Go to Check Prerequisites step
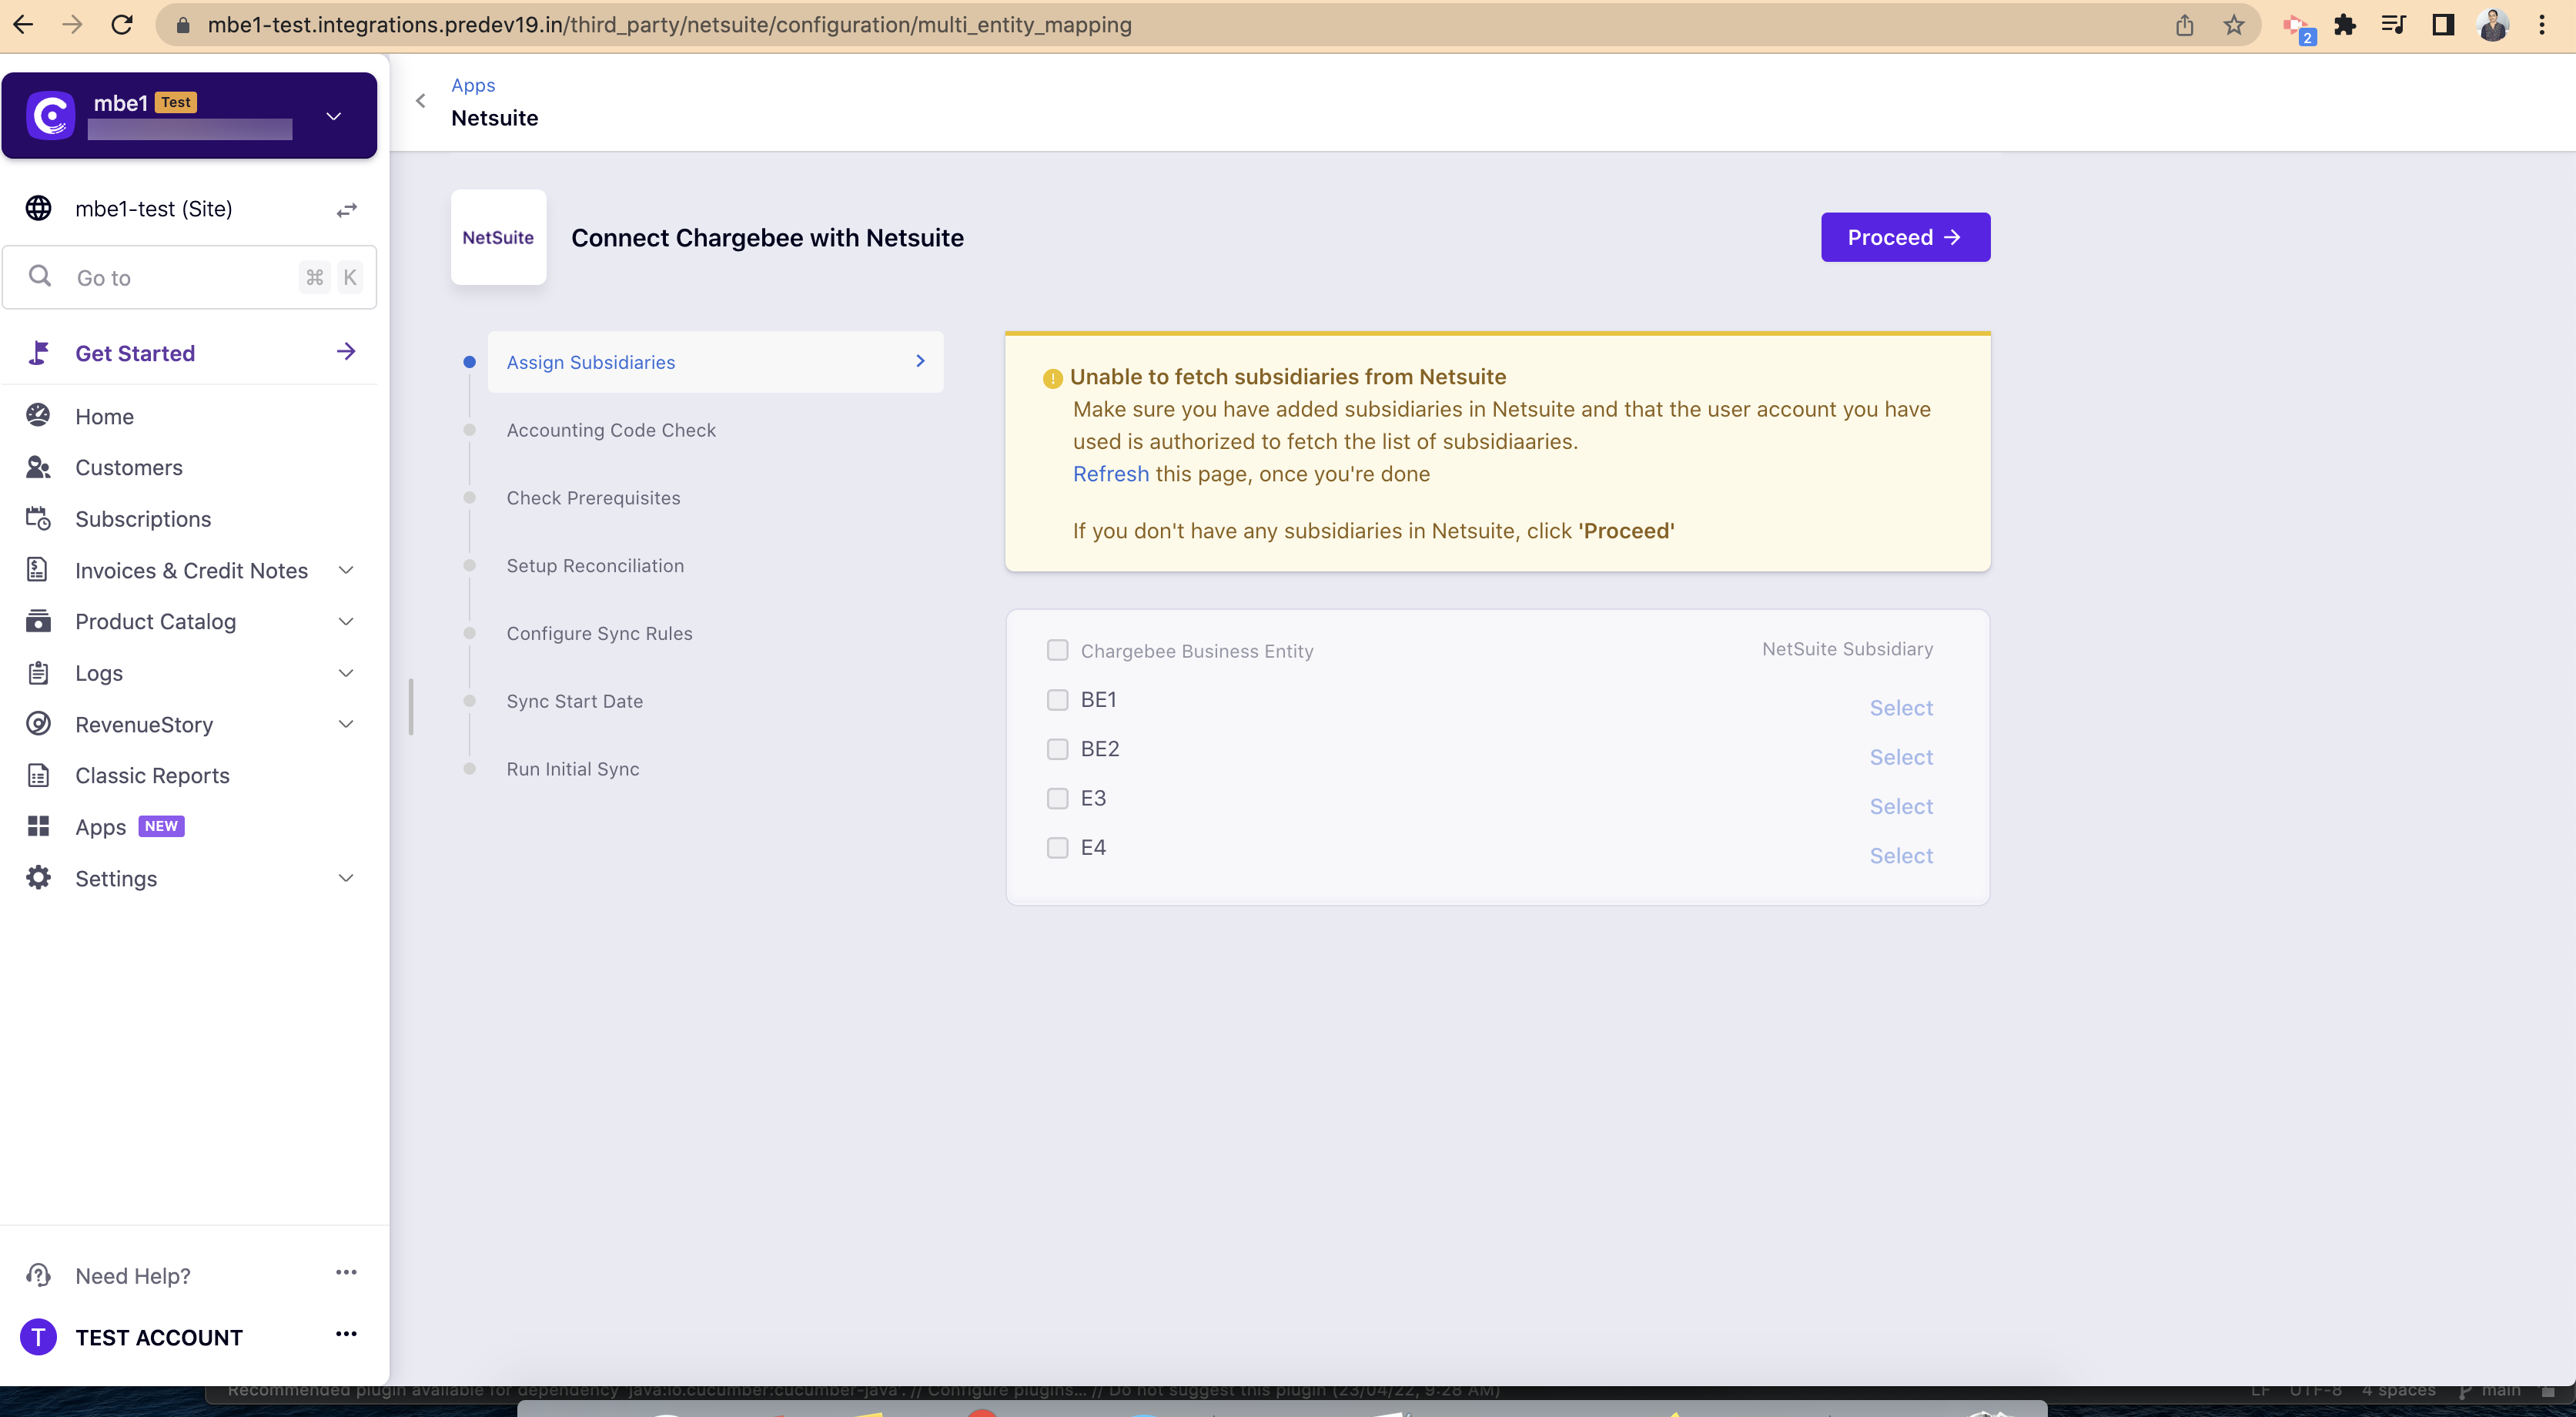2576x1417 pixels. (x=593, y=498)
